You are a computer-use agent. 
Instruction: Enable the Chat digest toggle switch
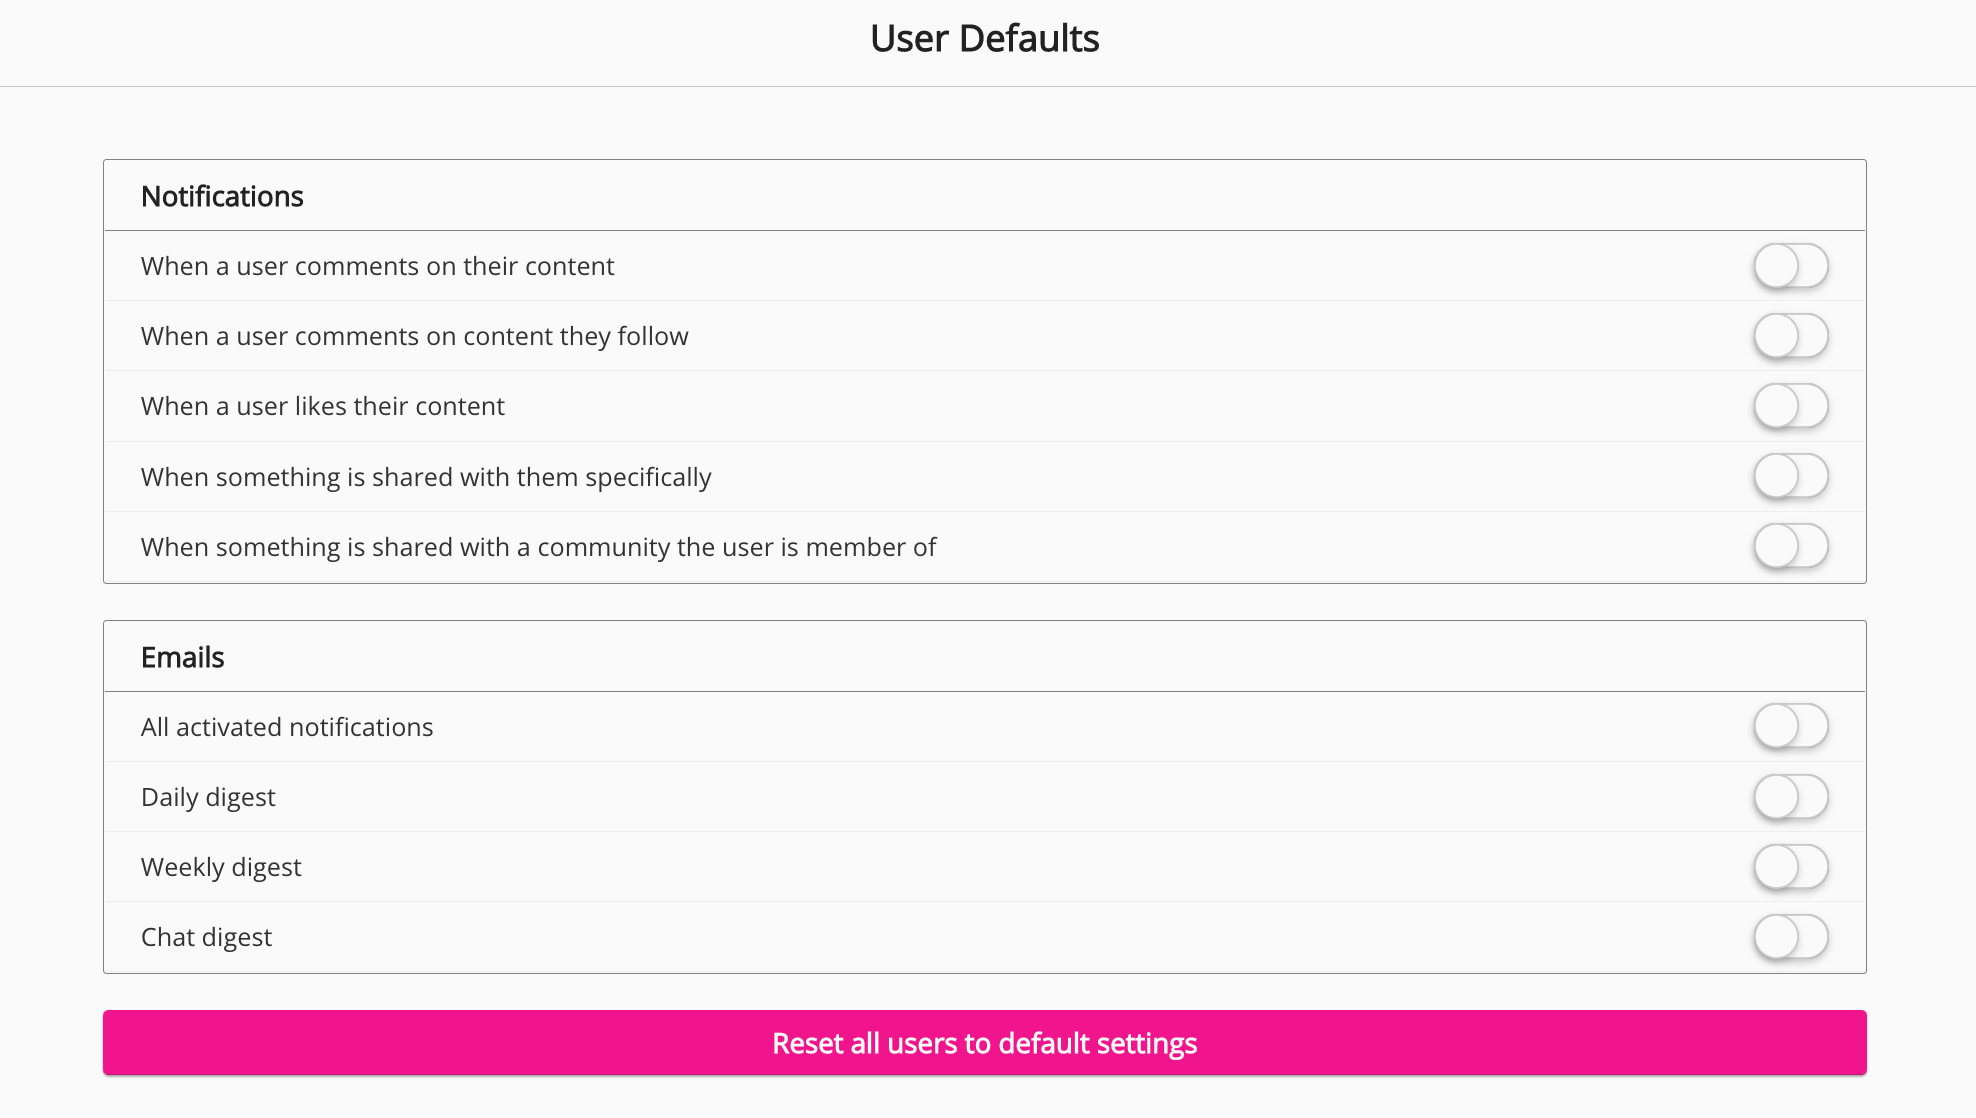pos(1790,937)
